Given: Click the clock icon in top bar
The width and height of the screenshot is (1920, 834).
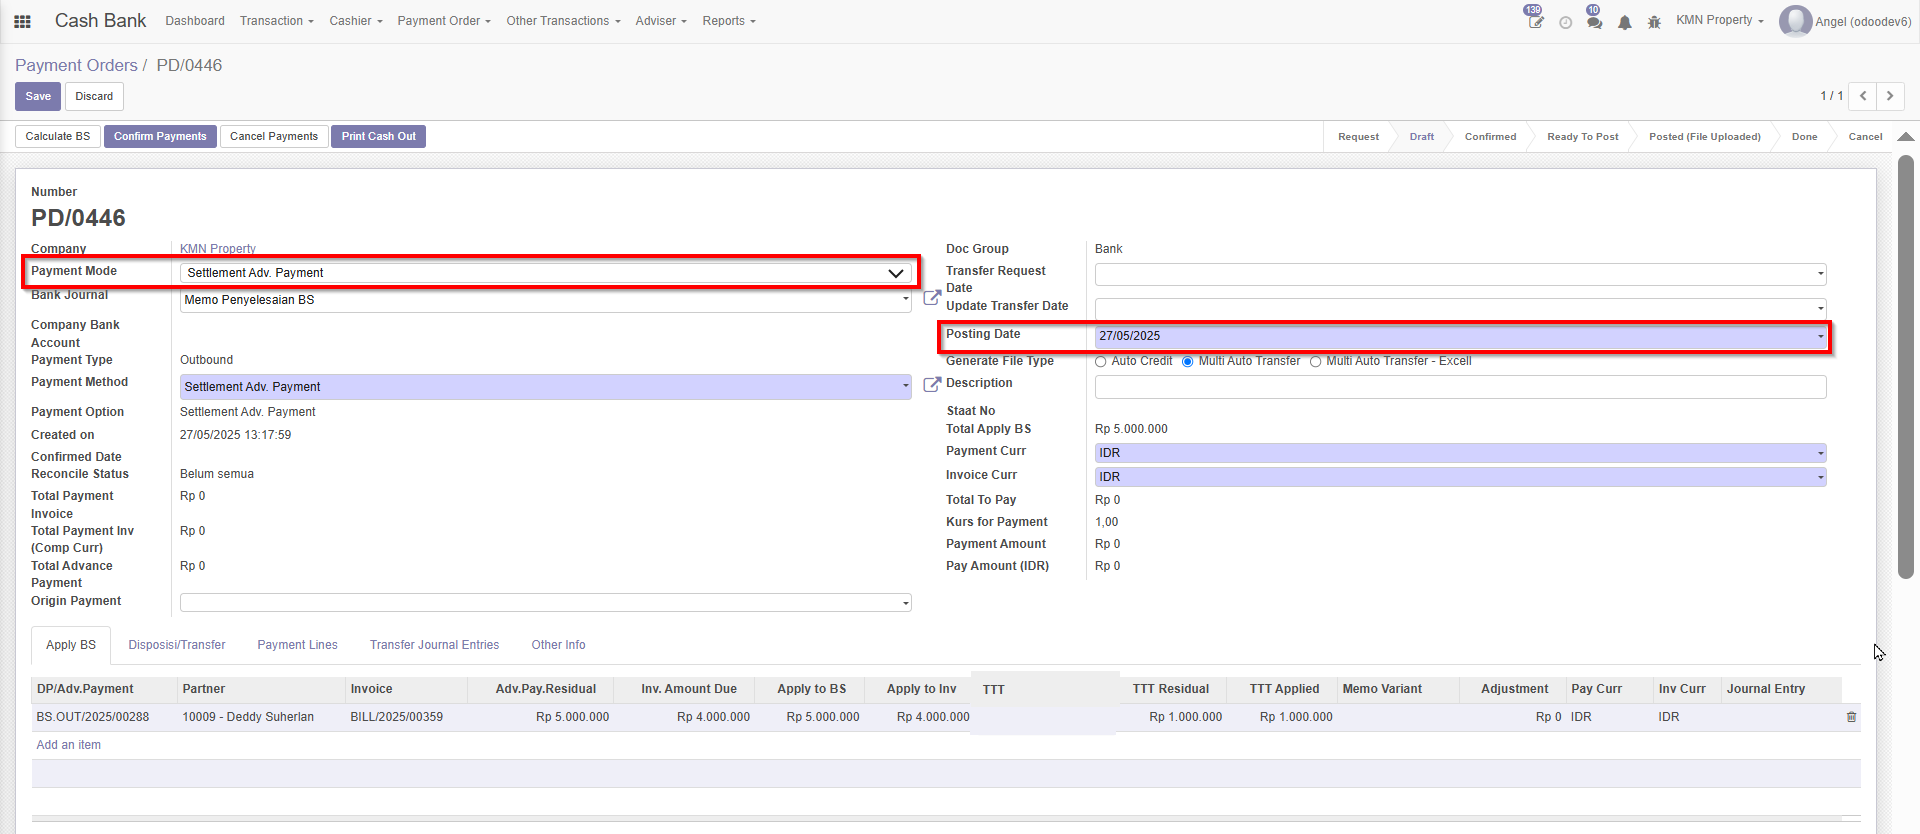Looking at the screenshot, I should [1565, 22].
